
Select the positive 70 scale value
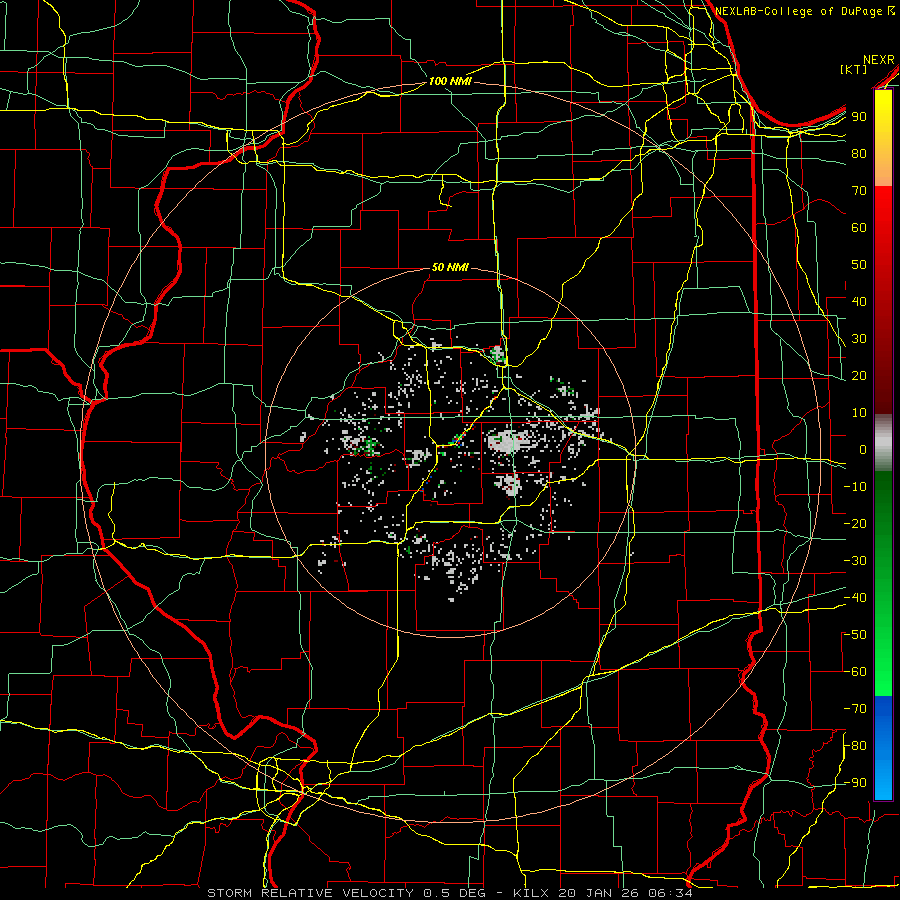859,191
